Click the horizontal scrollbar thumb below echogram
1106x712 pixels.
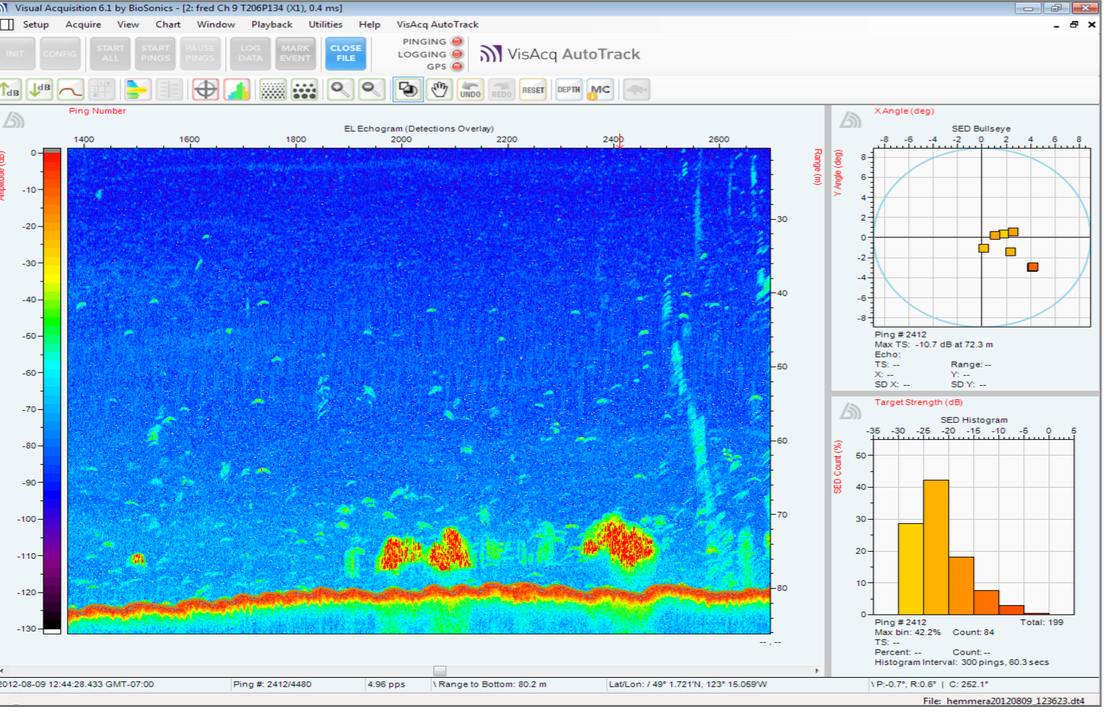click(439, 671)
